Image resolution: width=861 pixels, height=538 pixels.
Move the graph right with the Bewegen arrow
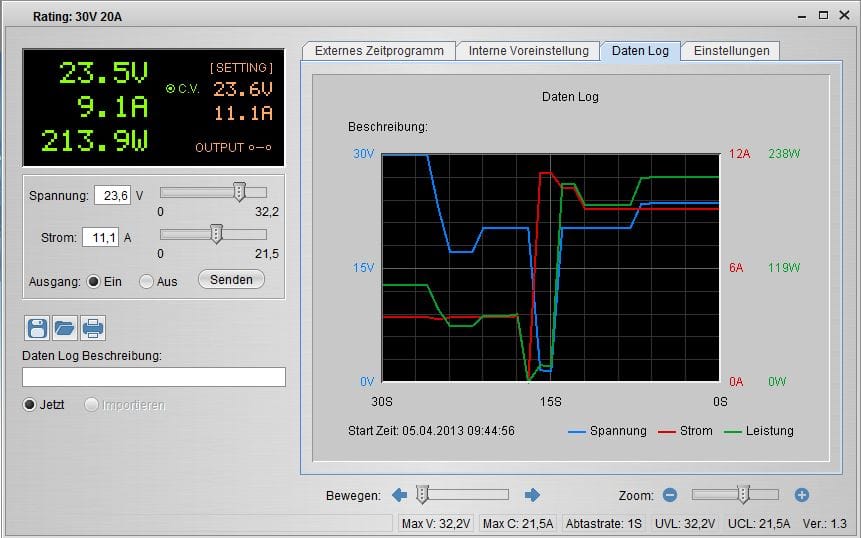[532, 495]
